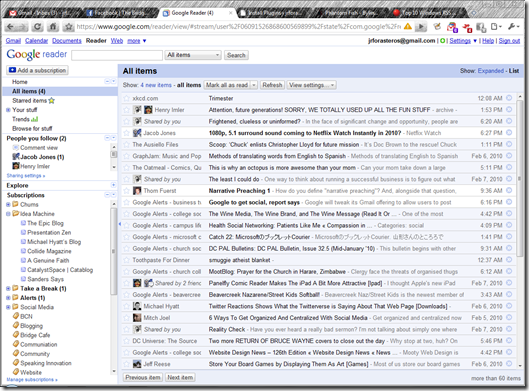Click Henry Imler's avatar in item list
The image size is (529, 391).
click(148, 110)
